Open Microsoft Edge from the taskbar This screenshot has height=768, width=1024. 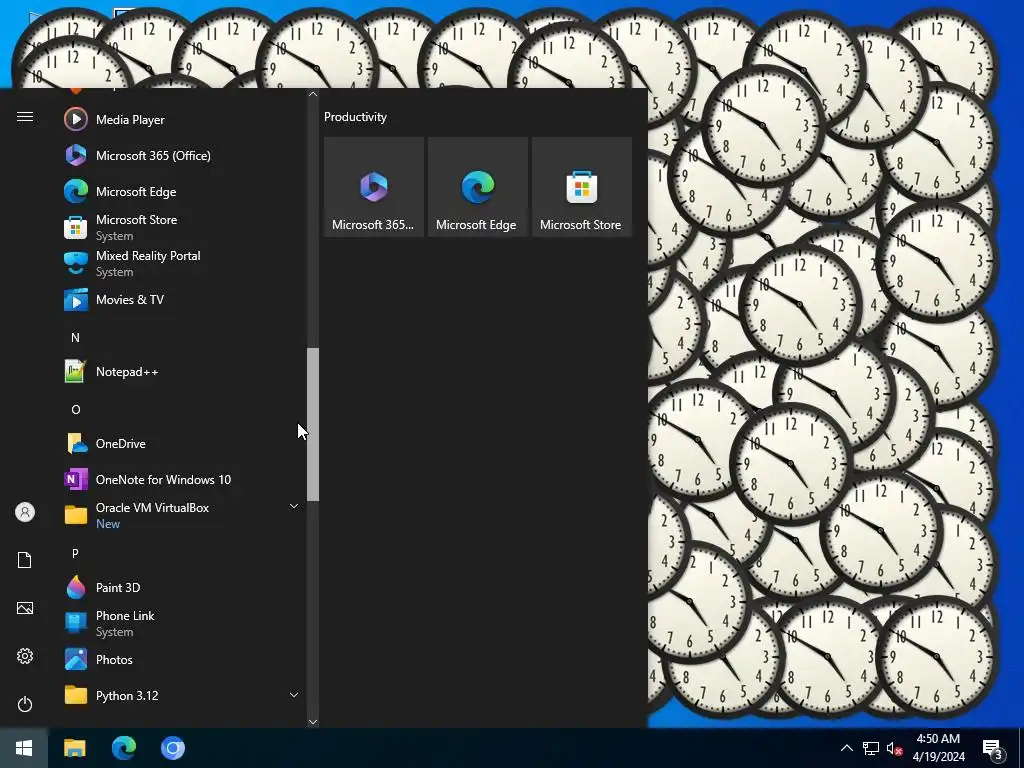[x=123, y=748]
